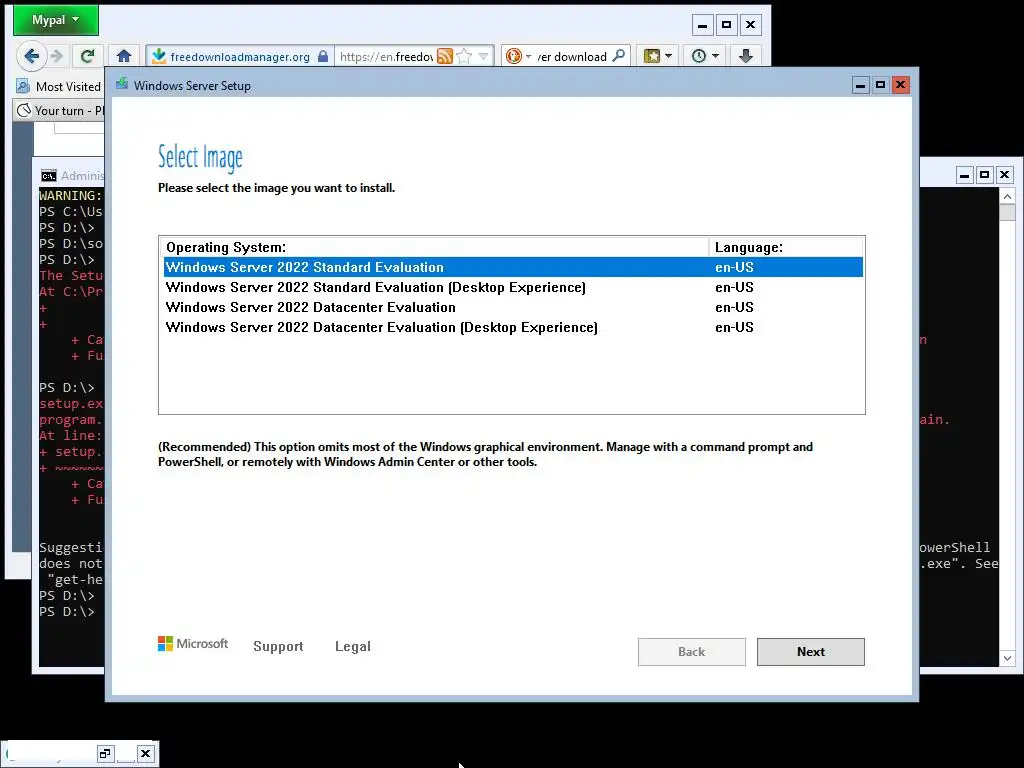Screen dimensions: 1024x768
Task: Expand the history button dropdown arrow
Action: [716, 56]
